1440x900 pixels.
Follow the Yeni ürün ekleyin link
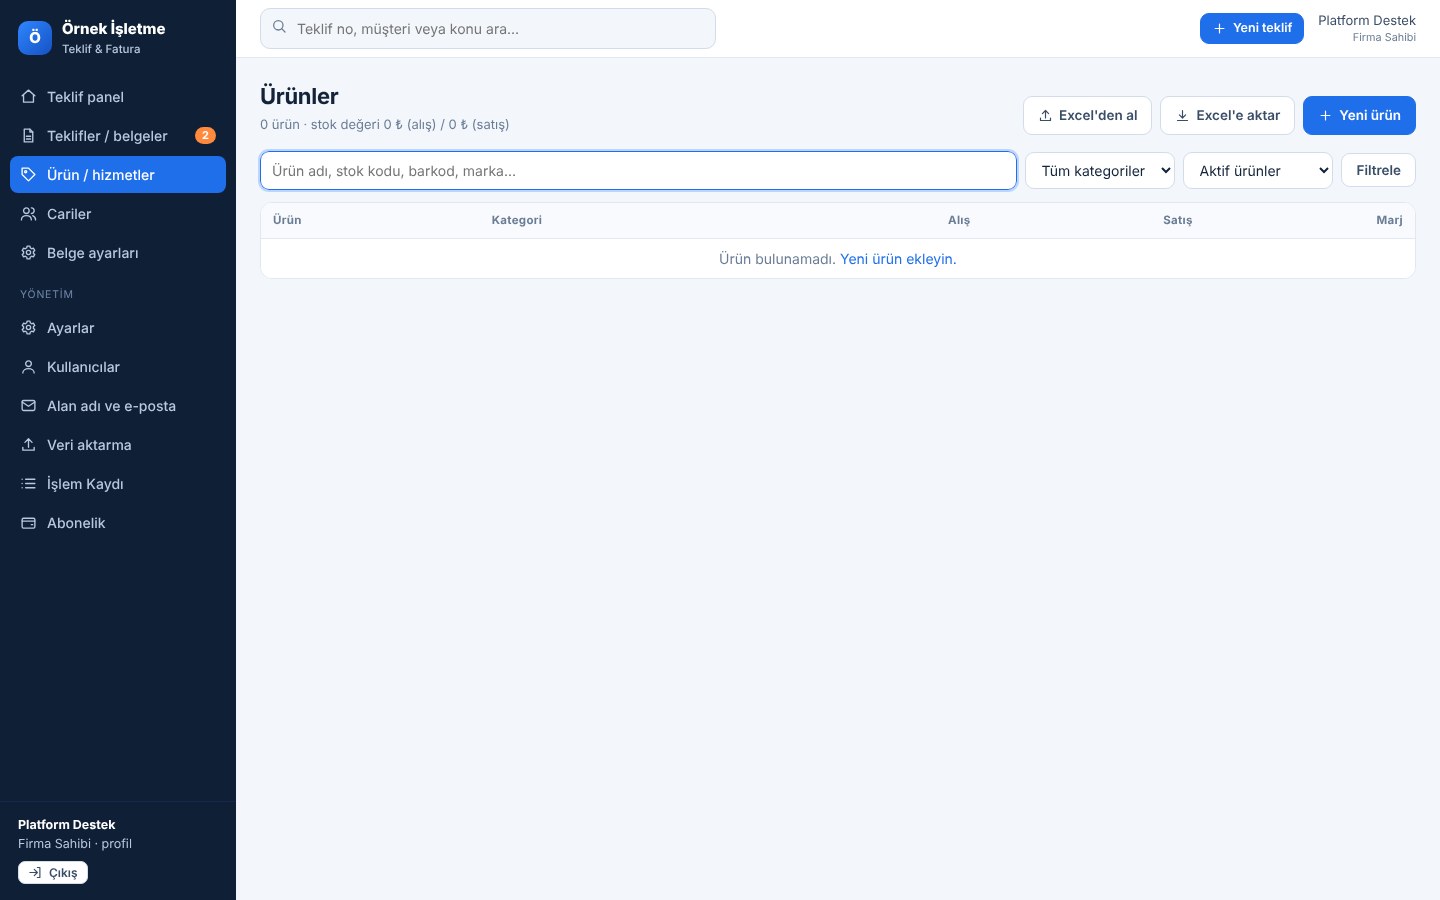pyautogui.click(x=898, y=259)
